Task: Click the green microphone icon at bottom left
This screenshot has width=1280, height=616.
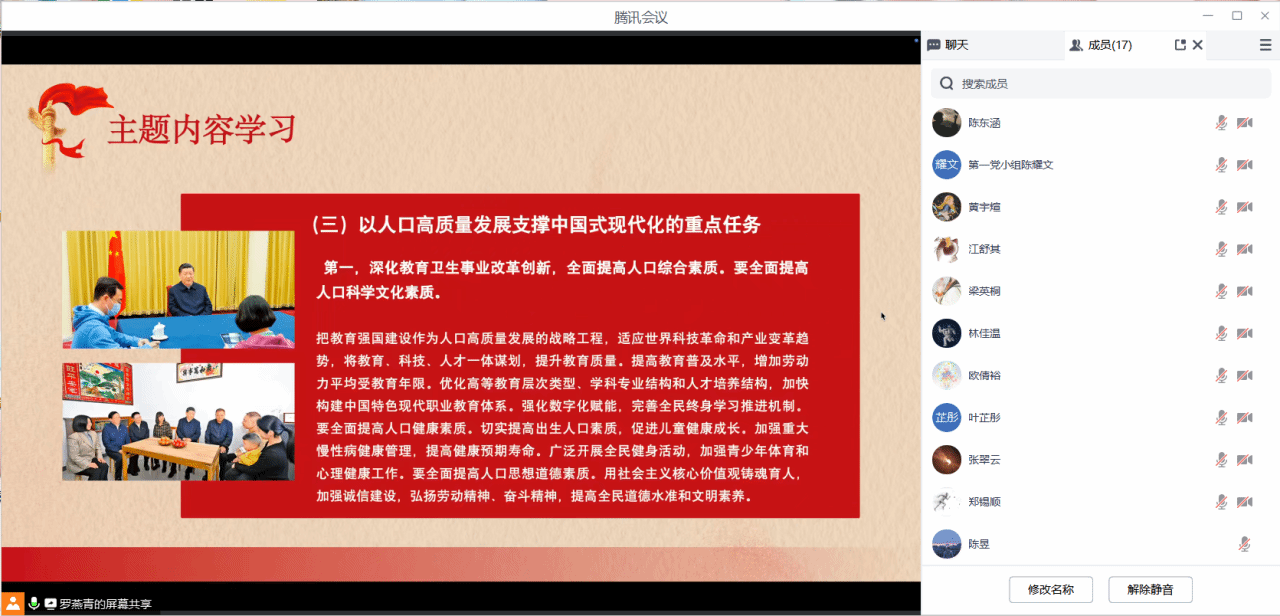Action: (34, 603)
